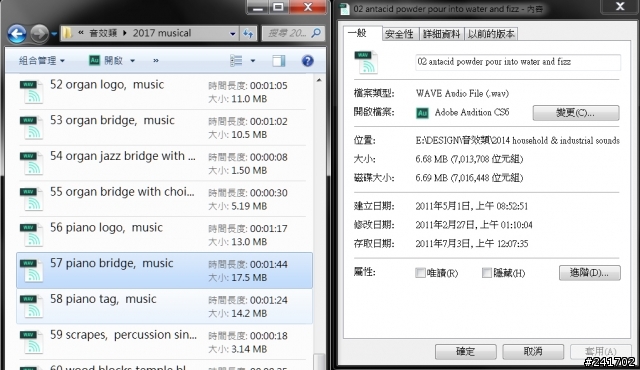Open recent locations arrow beside Forward button
This screenshot has width=640, height=370.
coord(54,34)
